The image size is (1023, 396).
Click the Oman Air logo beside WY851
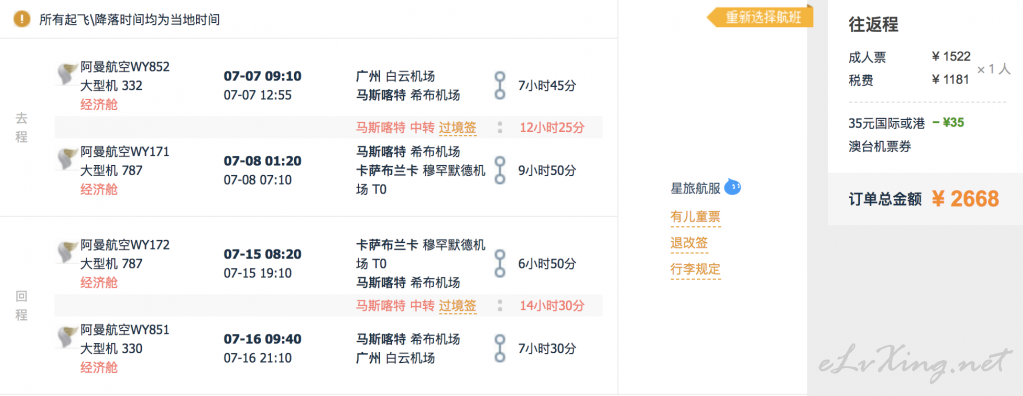point(67,337)
